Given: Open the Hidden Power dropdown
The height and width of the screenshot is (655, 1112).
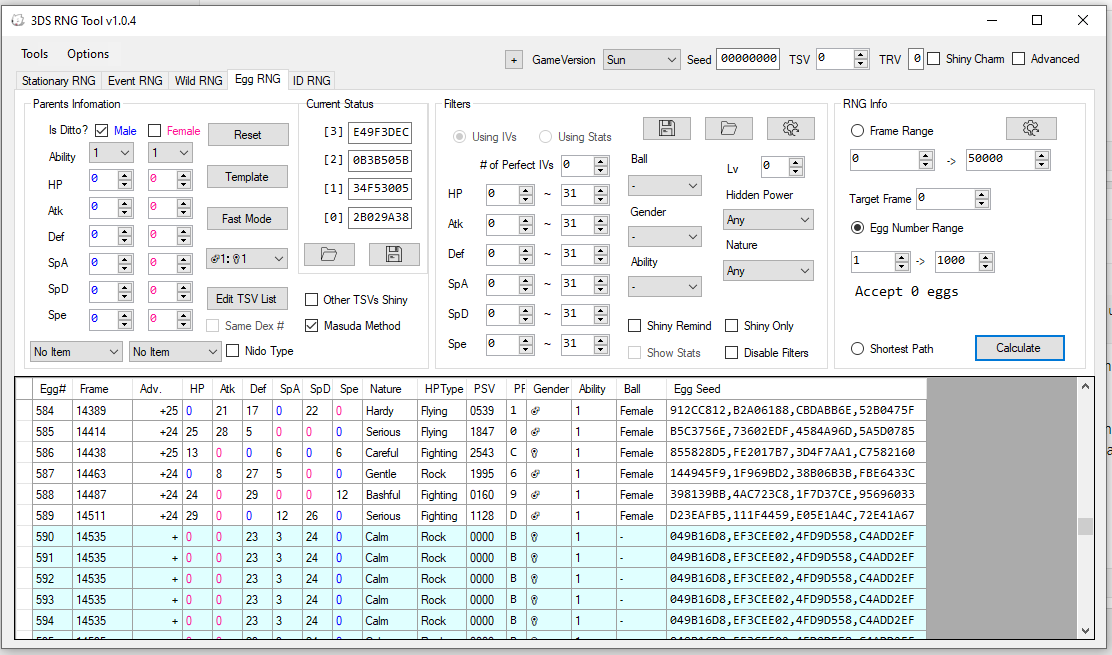Looking at the screenshot, I should point(768,220).
